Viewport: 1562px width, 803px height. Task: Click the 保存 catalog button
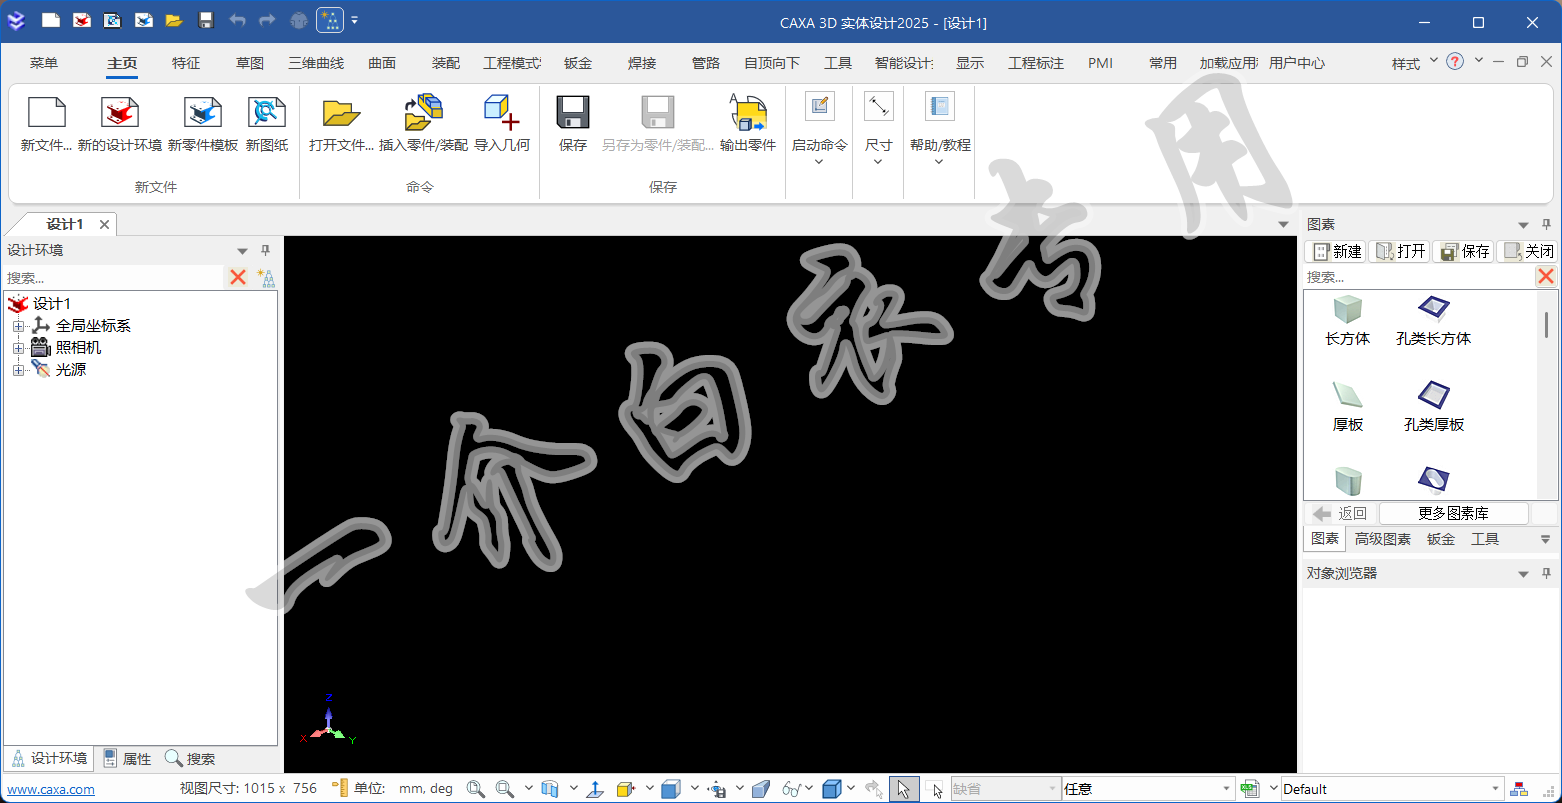(x=1463, y=251)
